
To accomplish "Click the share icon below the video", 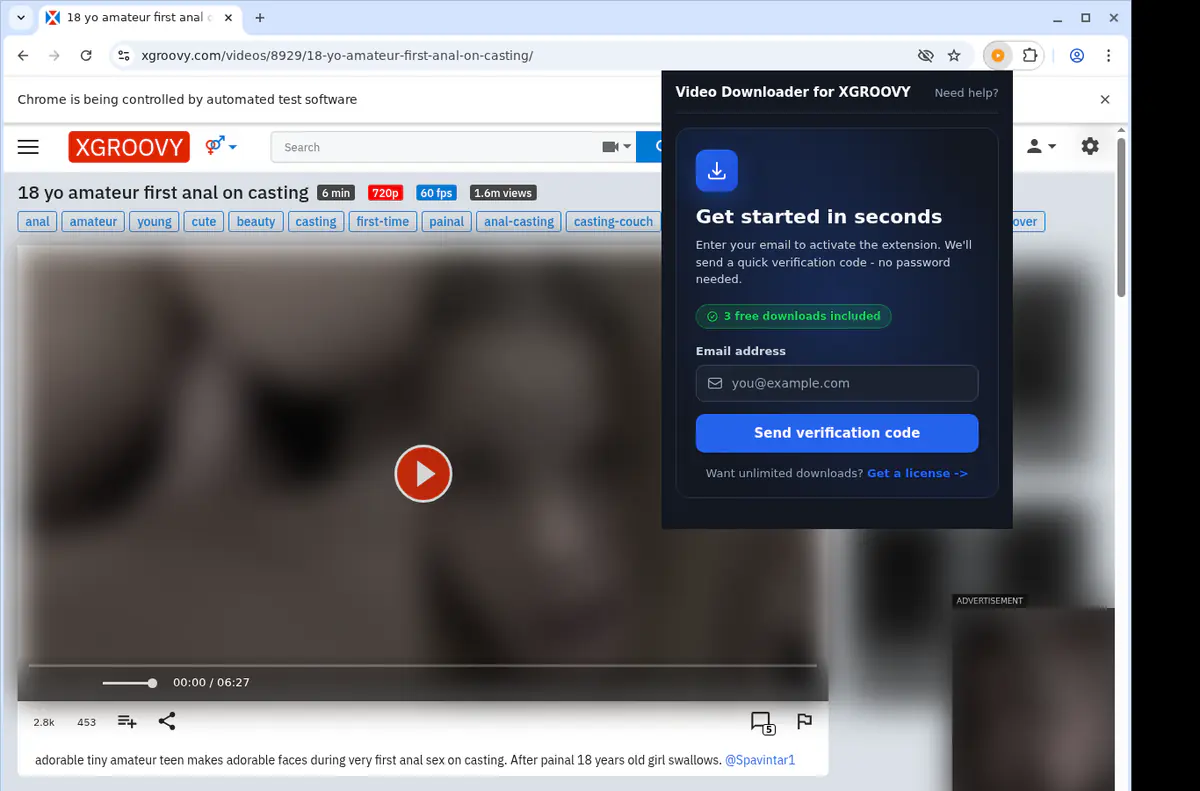I will [167, 721].
